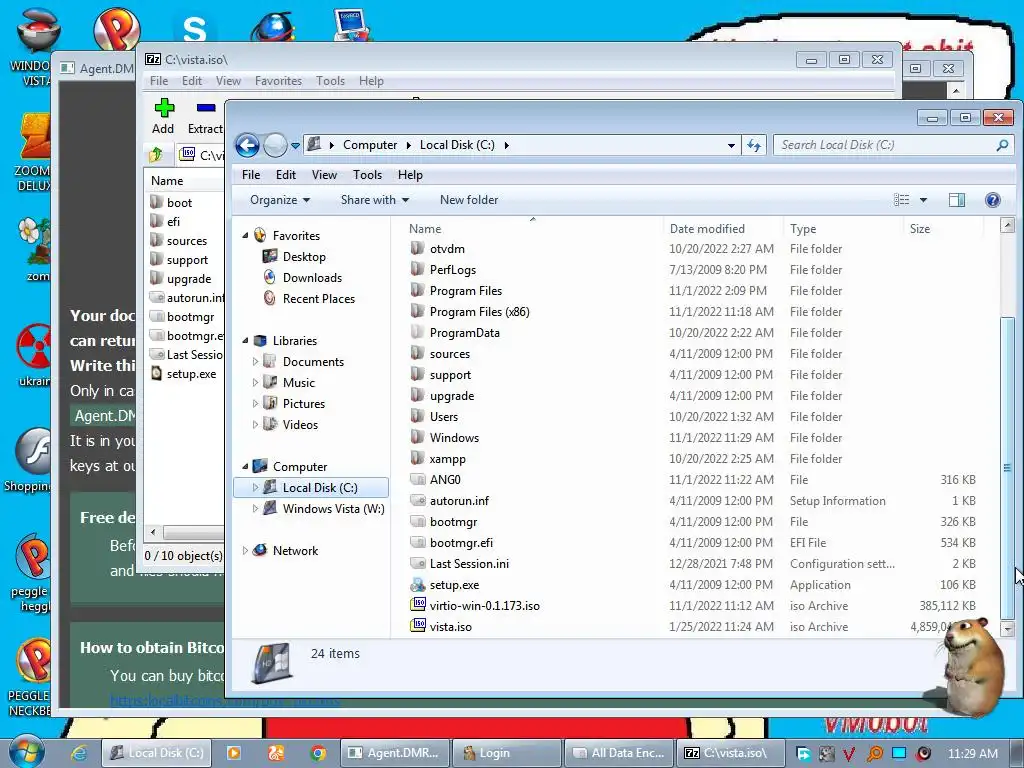
Task: Click the red V icon in system tray
Action: [849, 754]
